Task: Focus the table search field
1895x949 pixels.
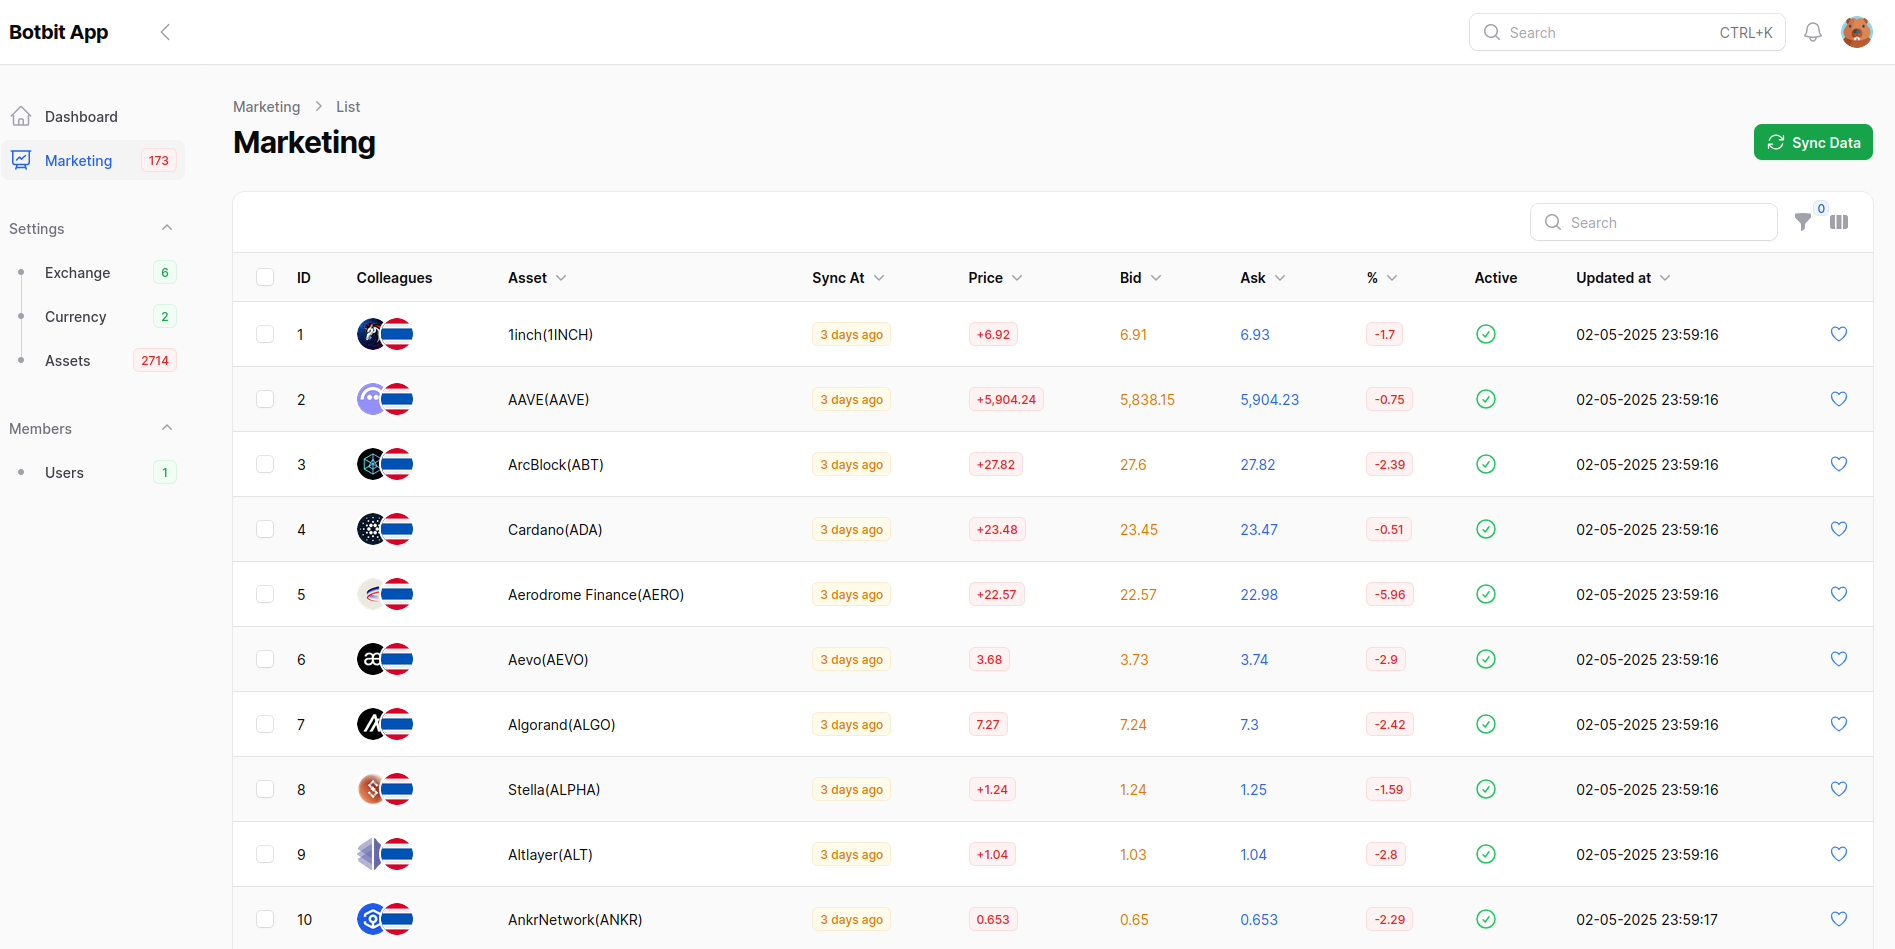Action: click(x=1654, y=222)
